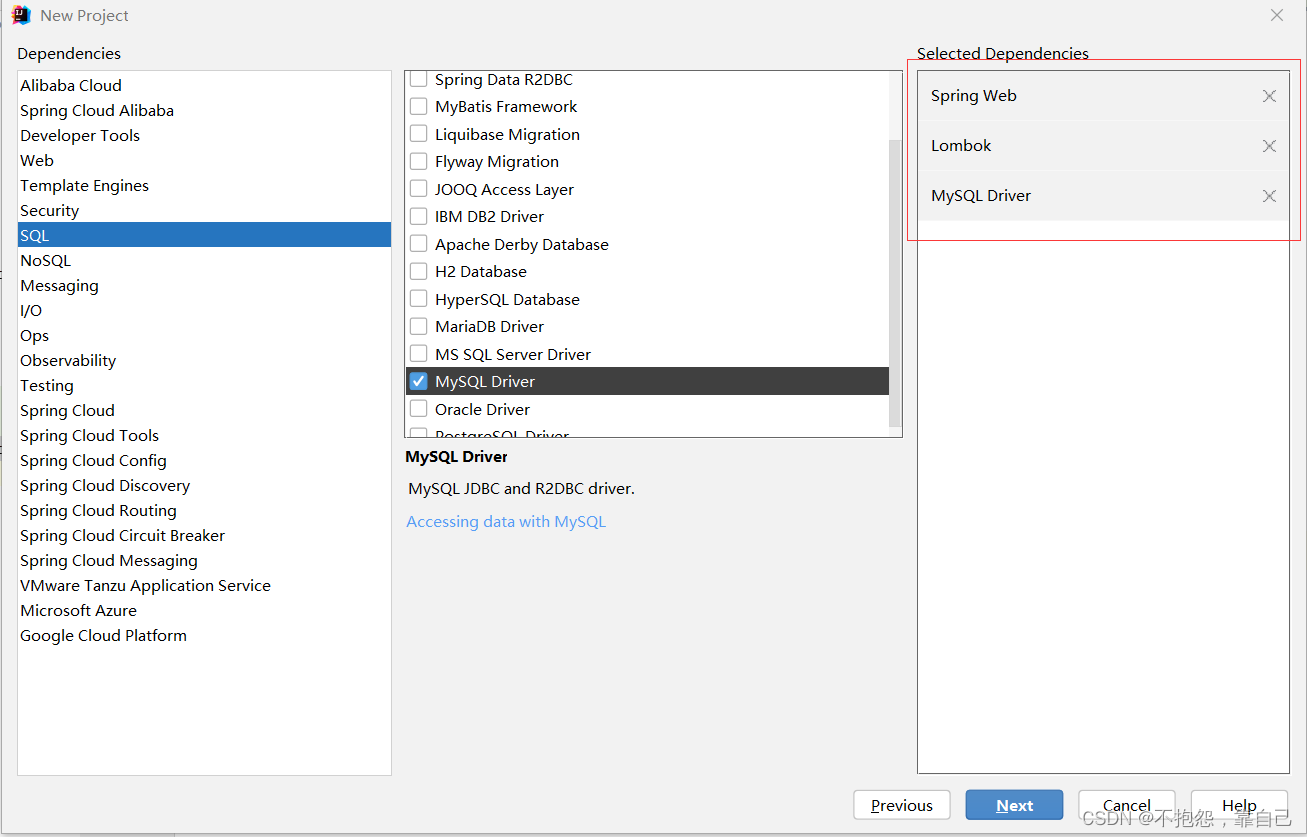
Task: Tick the HyperSQL Database checkbox
Action: [x=419, y=299]
